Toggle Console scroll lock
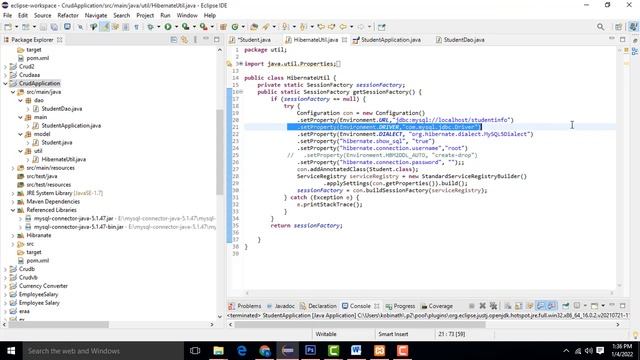 click(x=519, y=306)
